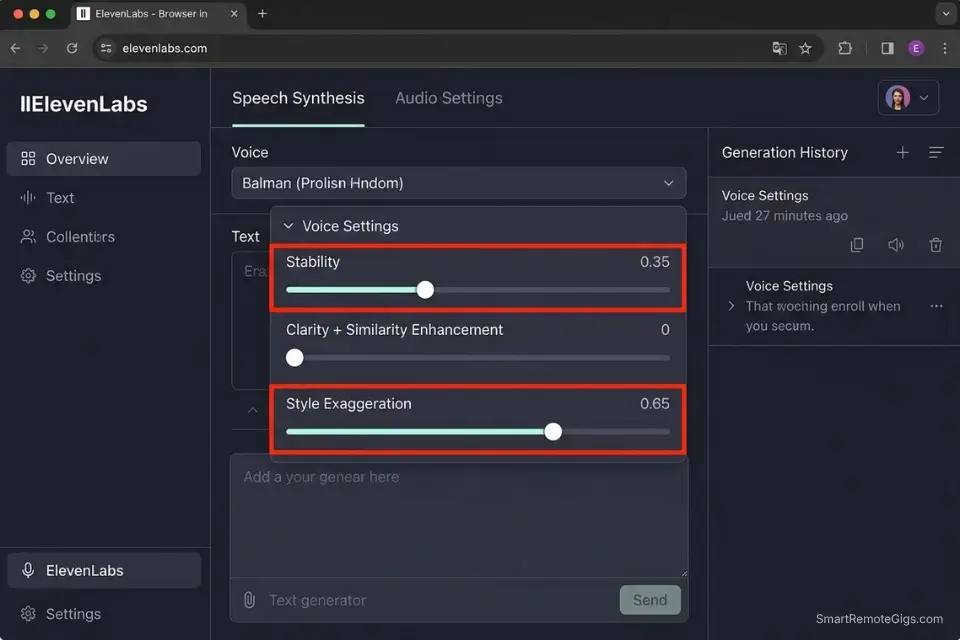Open the user avatar account menu
Image resolution: width=960 pixels, height=640 pixels.
pos(908,98)
